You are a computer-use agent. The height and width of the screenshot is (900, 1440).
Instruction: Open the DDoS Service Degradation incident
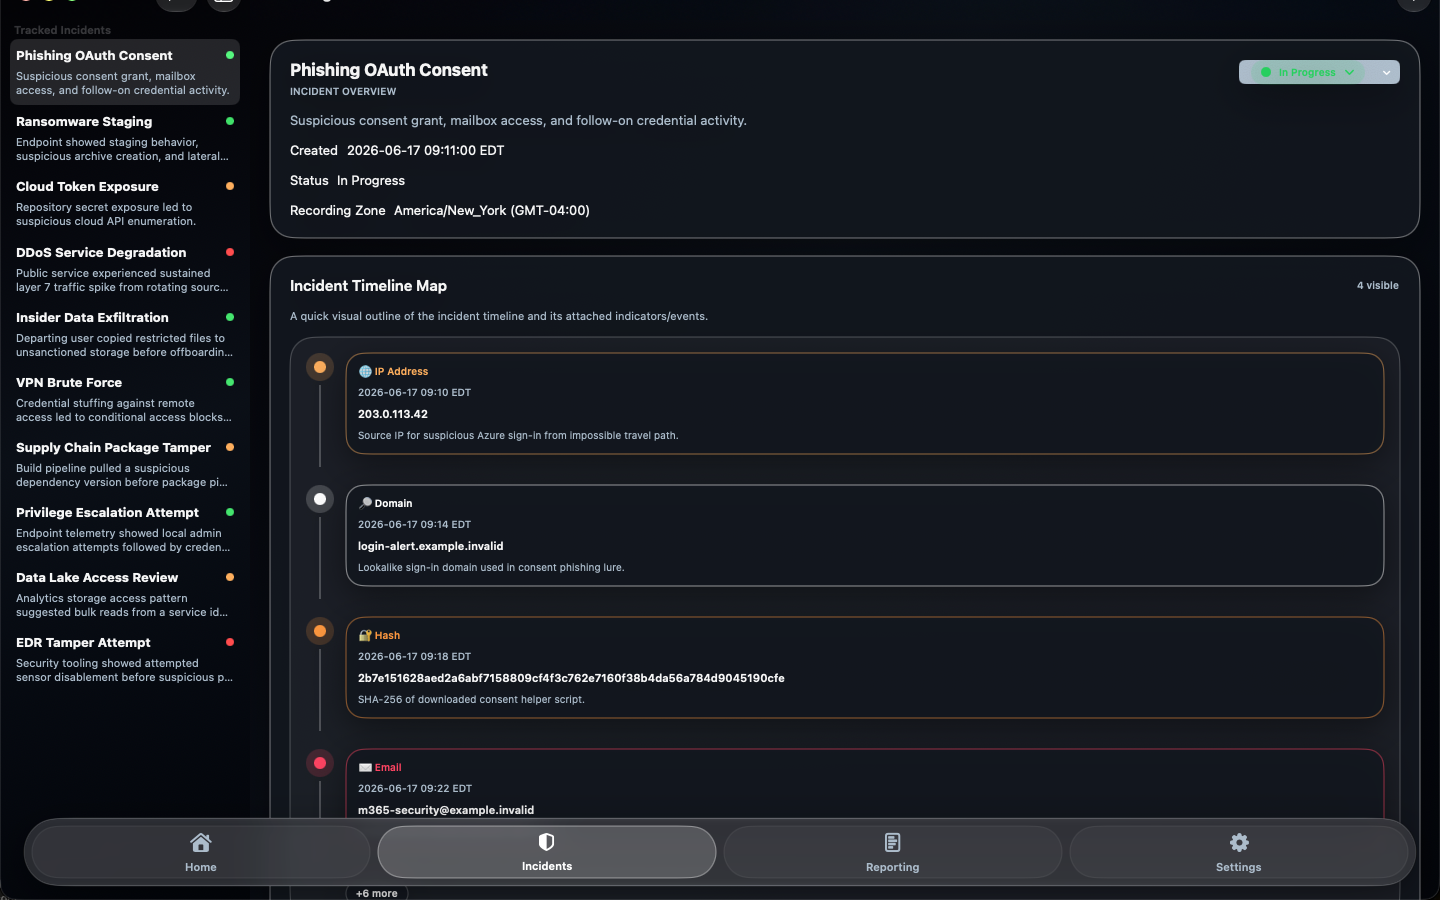pyautogui.click(x=125, y=269)
